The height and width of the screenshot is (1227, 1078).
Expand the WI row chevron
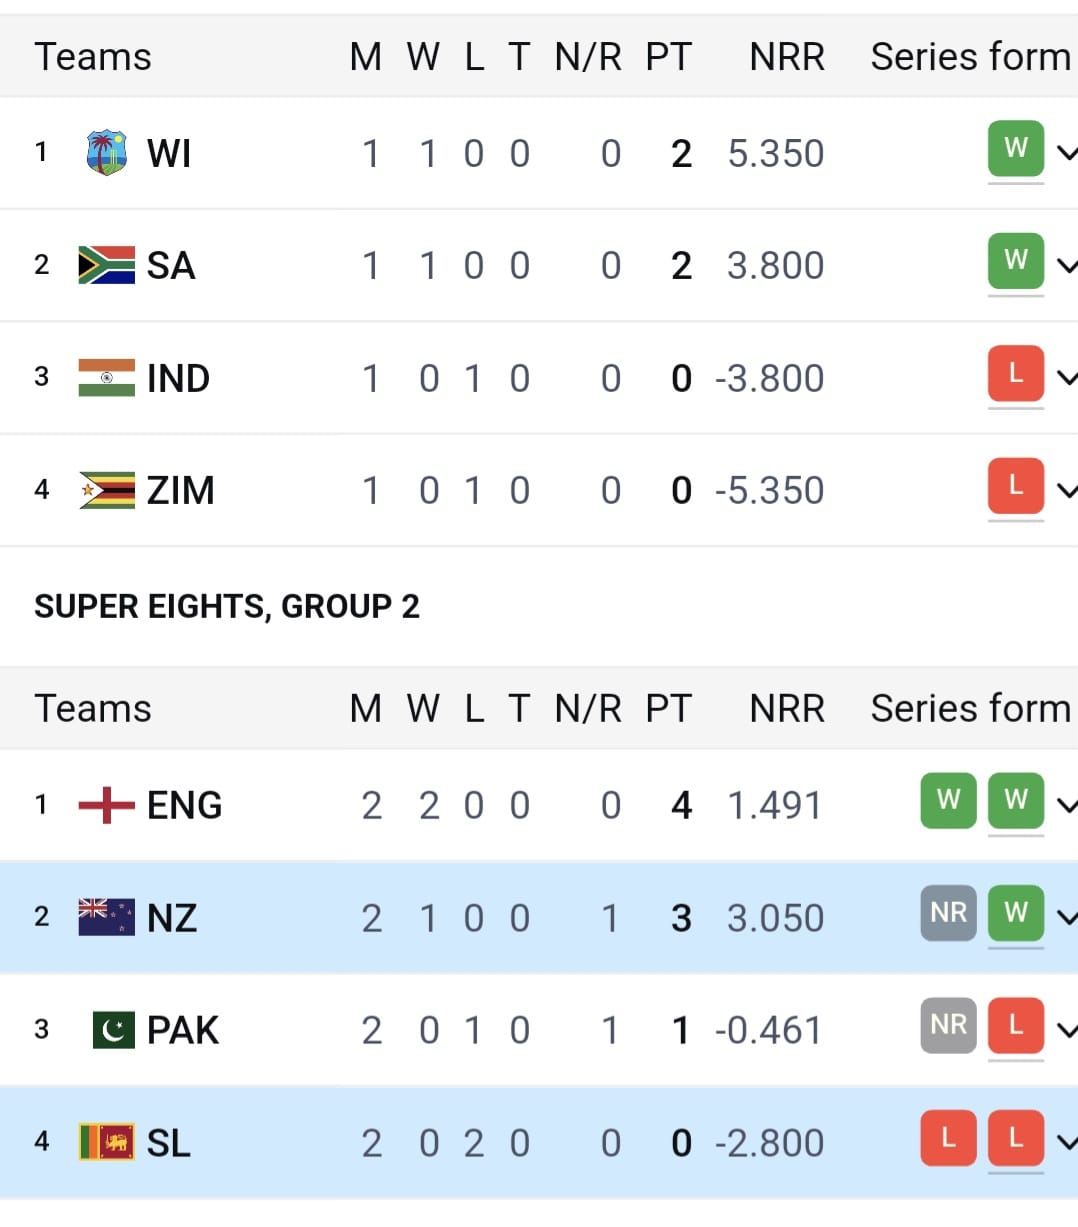pyautogui.click(x=1066, y=153)
